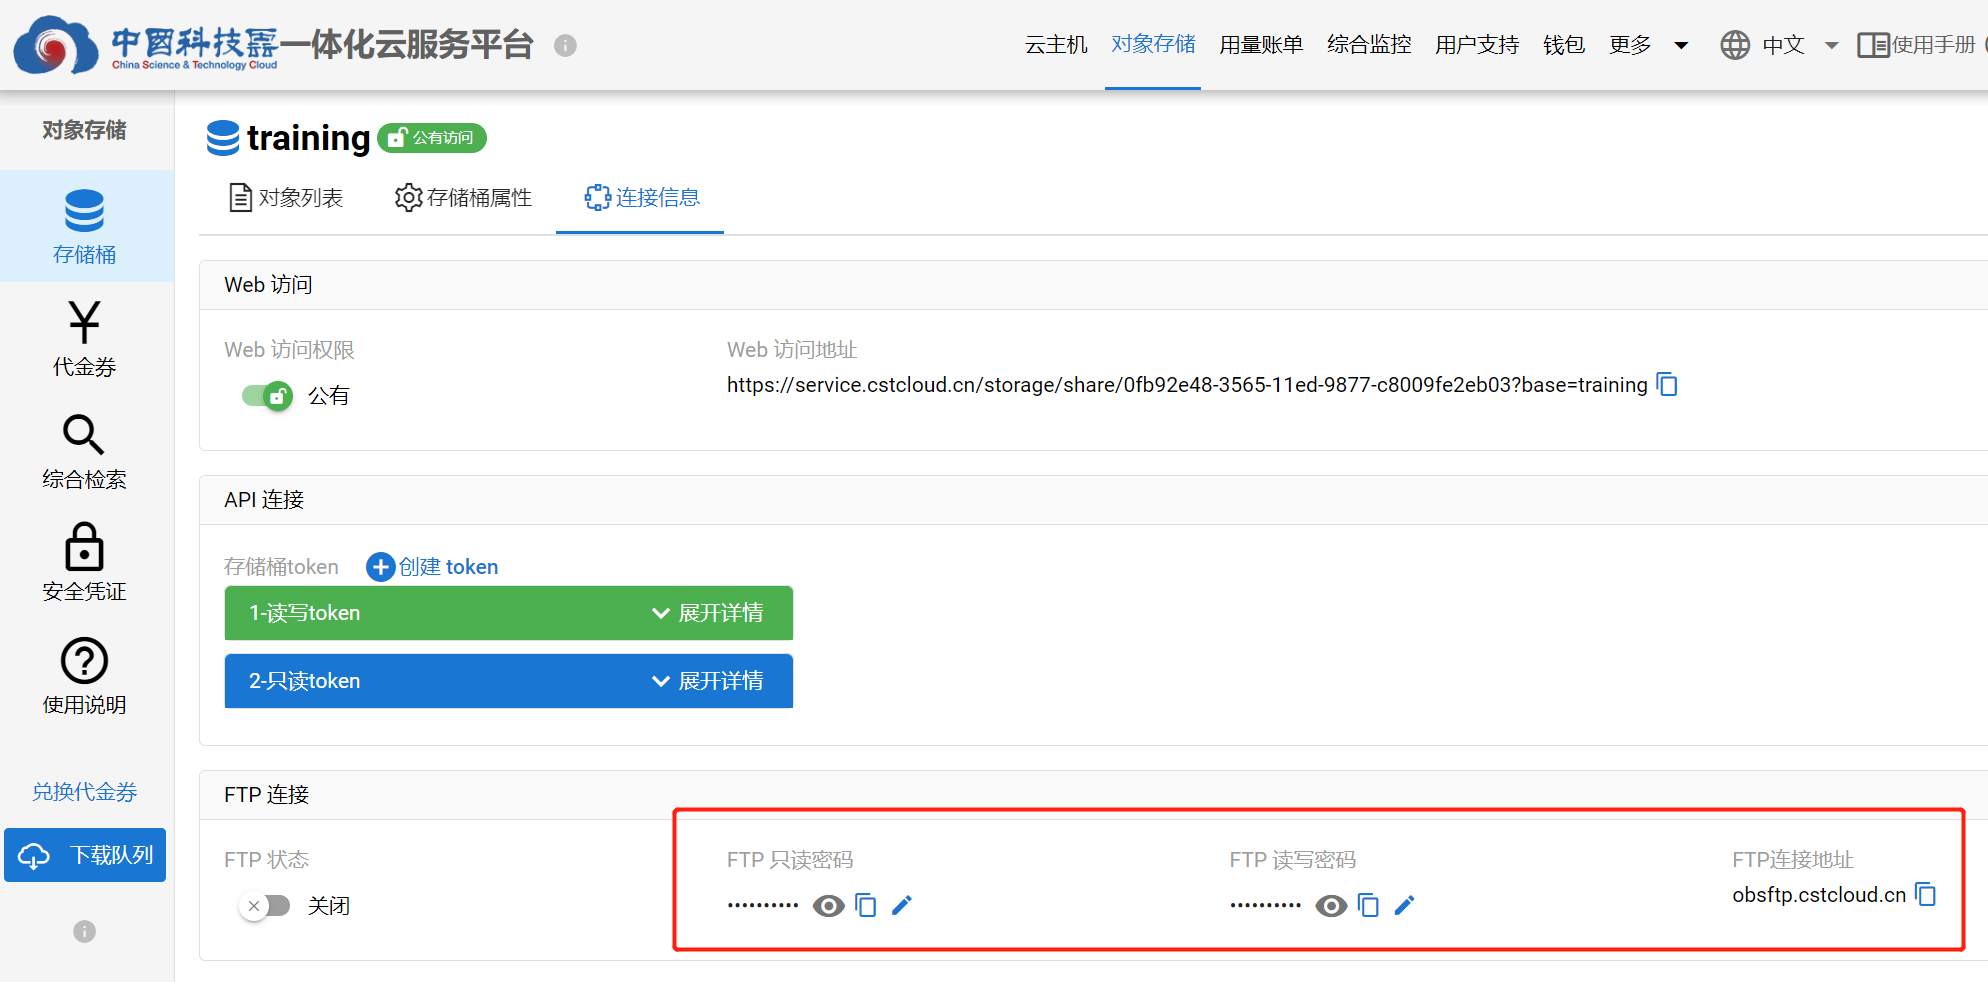Edit the FTP 读写密码 with pencil icon

pyautogui.click(x=1405, y=906)
